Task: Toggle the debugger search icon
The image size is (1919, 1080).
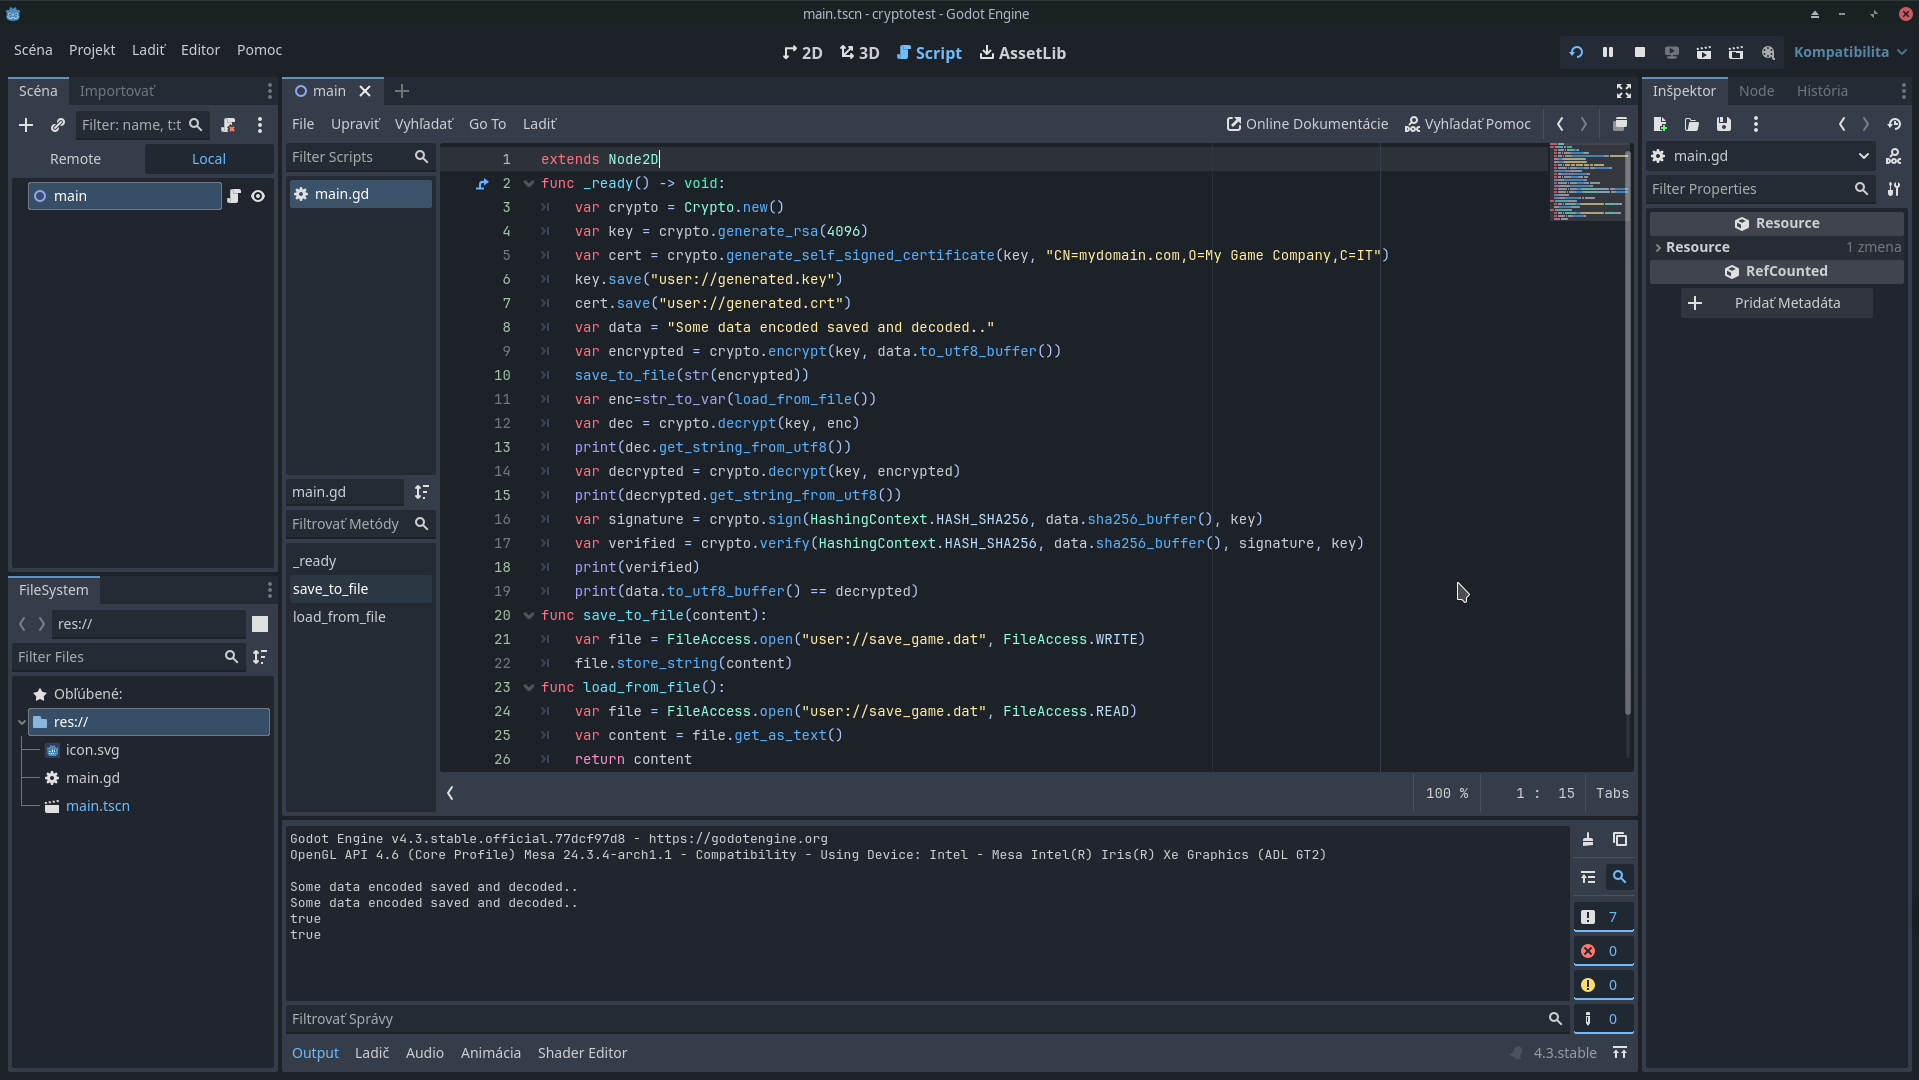Action: coord(1620,877)
